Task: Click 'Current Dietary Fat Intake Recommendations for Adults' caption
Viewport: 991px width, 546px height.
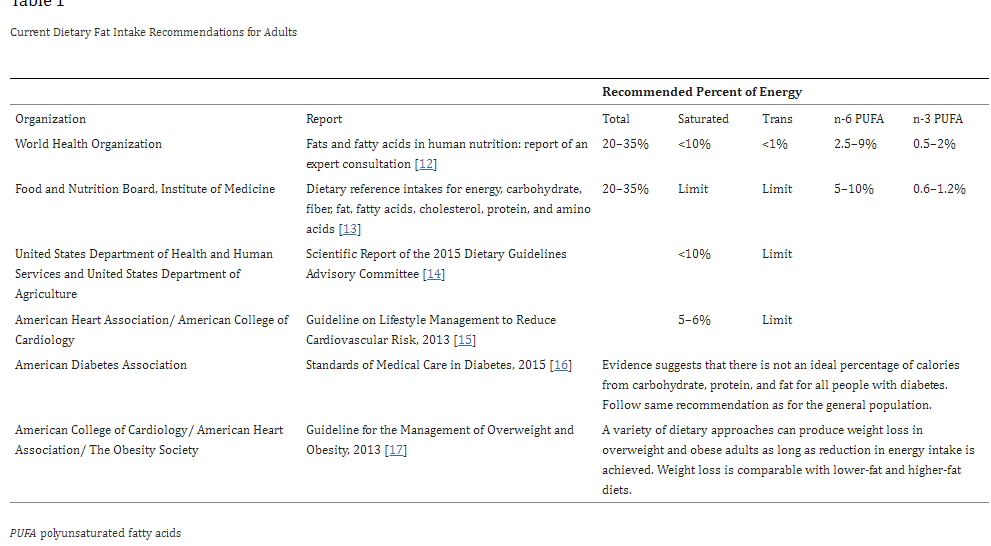Action: (x=154, y=32)
